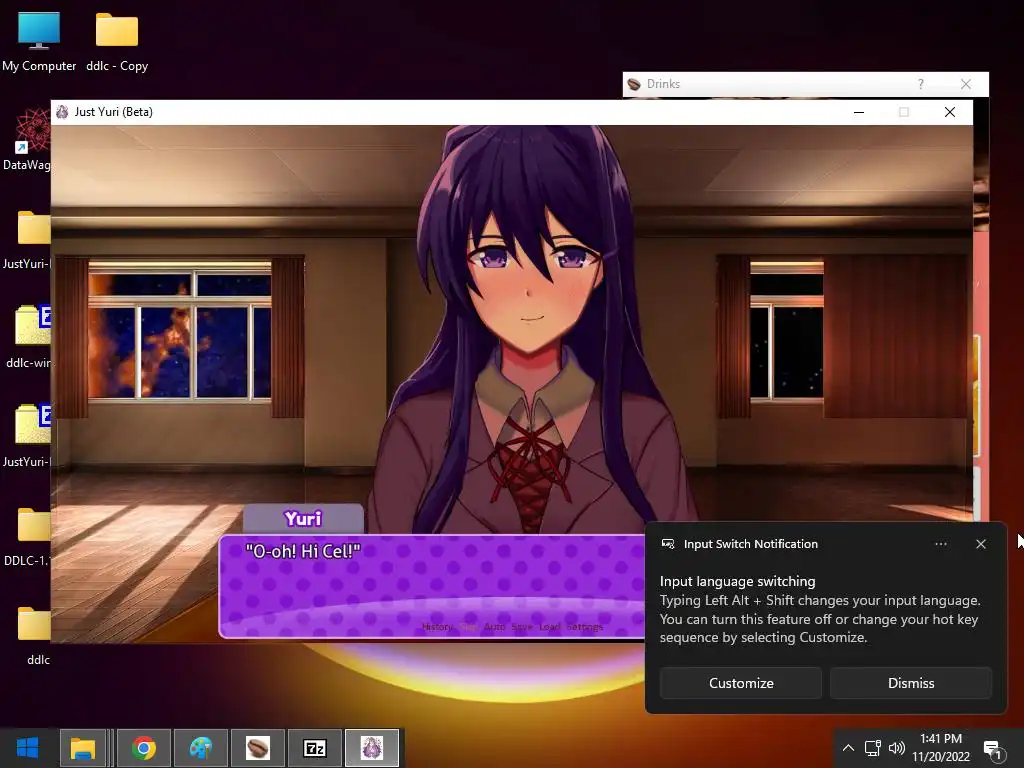The height and width of the screenshot is (768, 1024).
Task: Close the Just Yuri (Beta) window
Action: 950,112
